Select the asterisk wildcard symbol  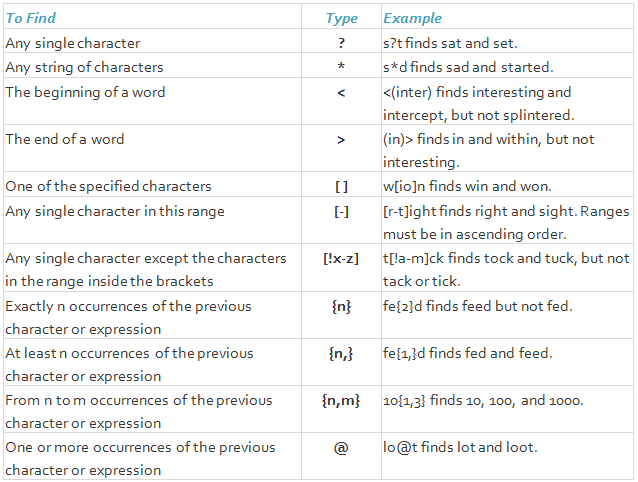[x=341, y=66]
